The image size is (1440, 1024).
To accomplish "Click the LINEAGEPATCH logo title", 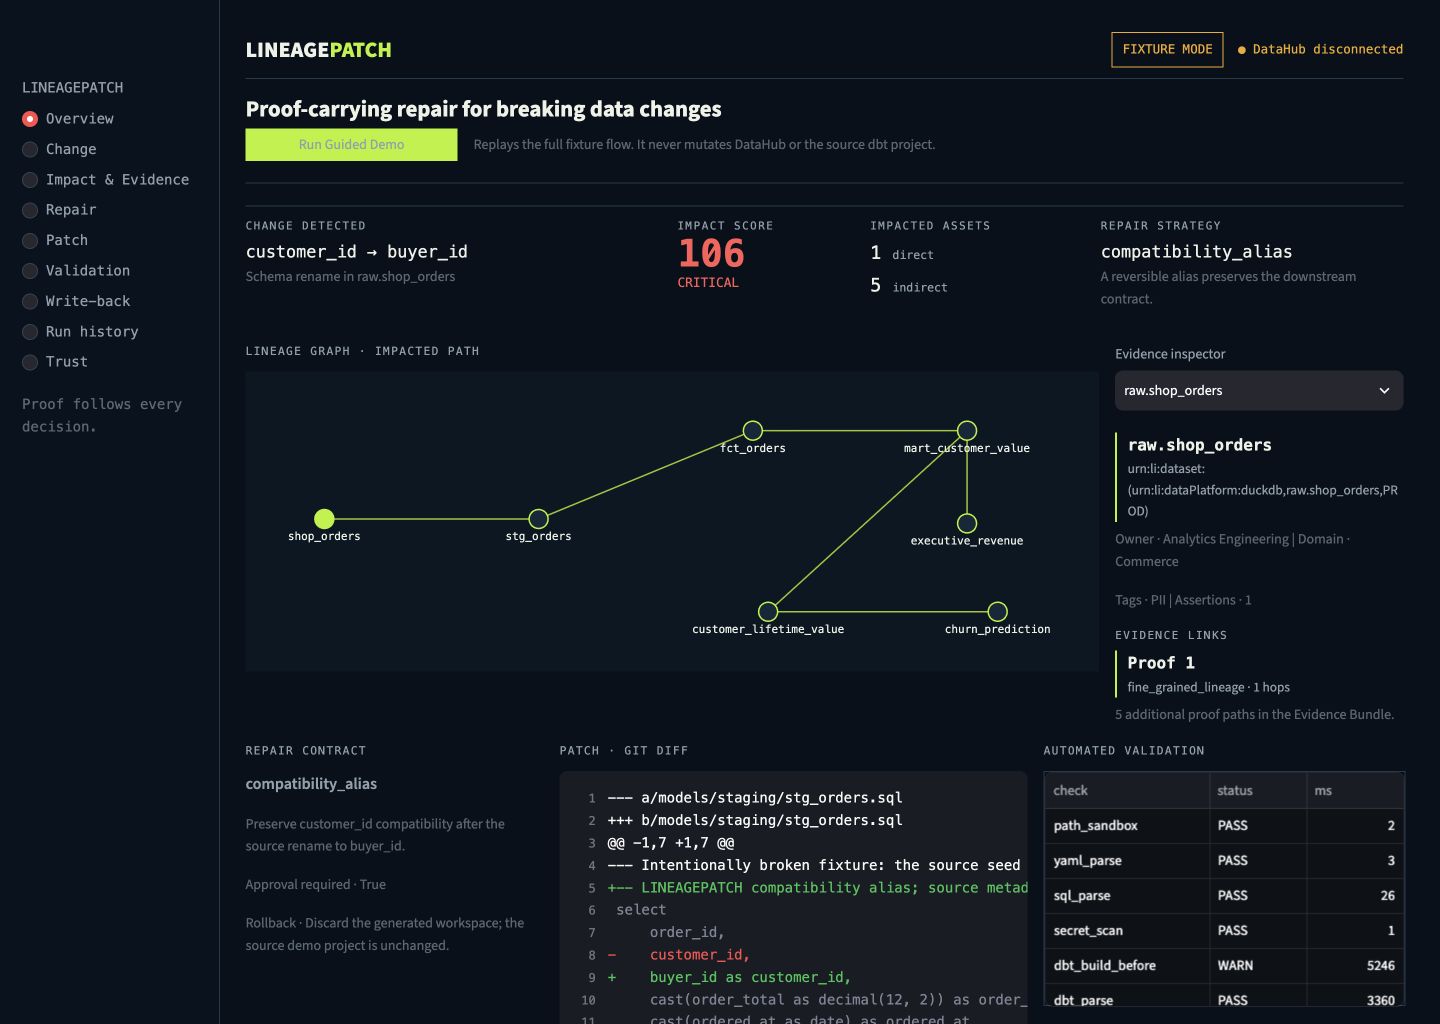I will (x=318, y=50).
